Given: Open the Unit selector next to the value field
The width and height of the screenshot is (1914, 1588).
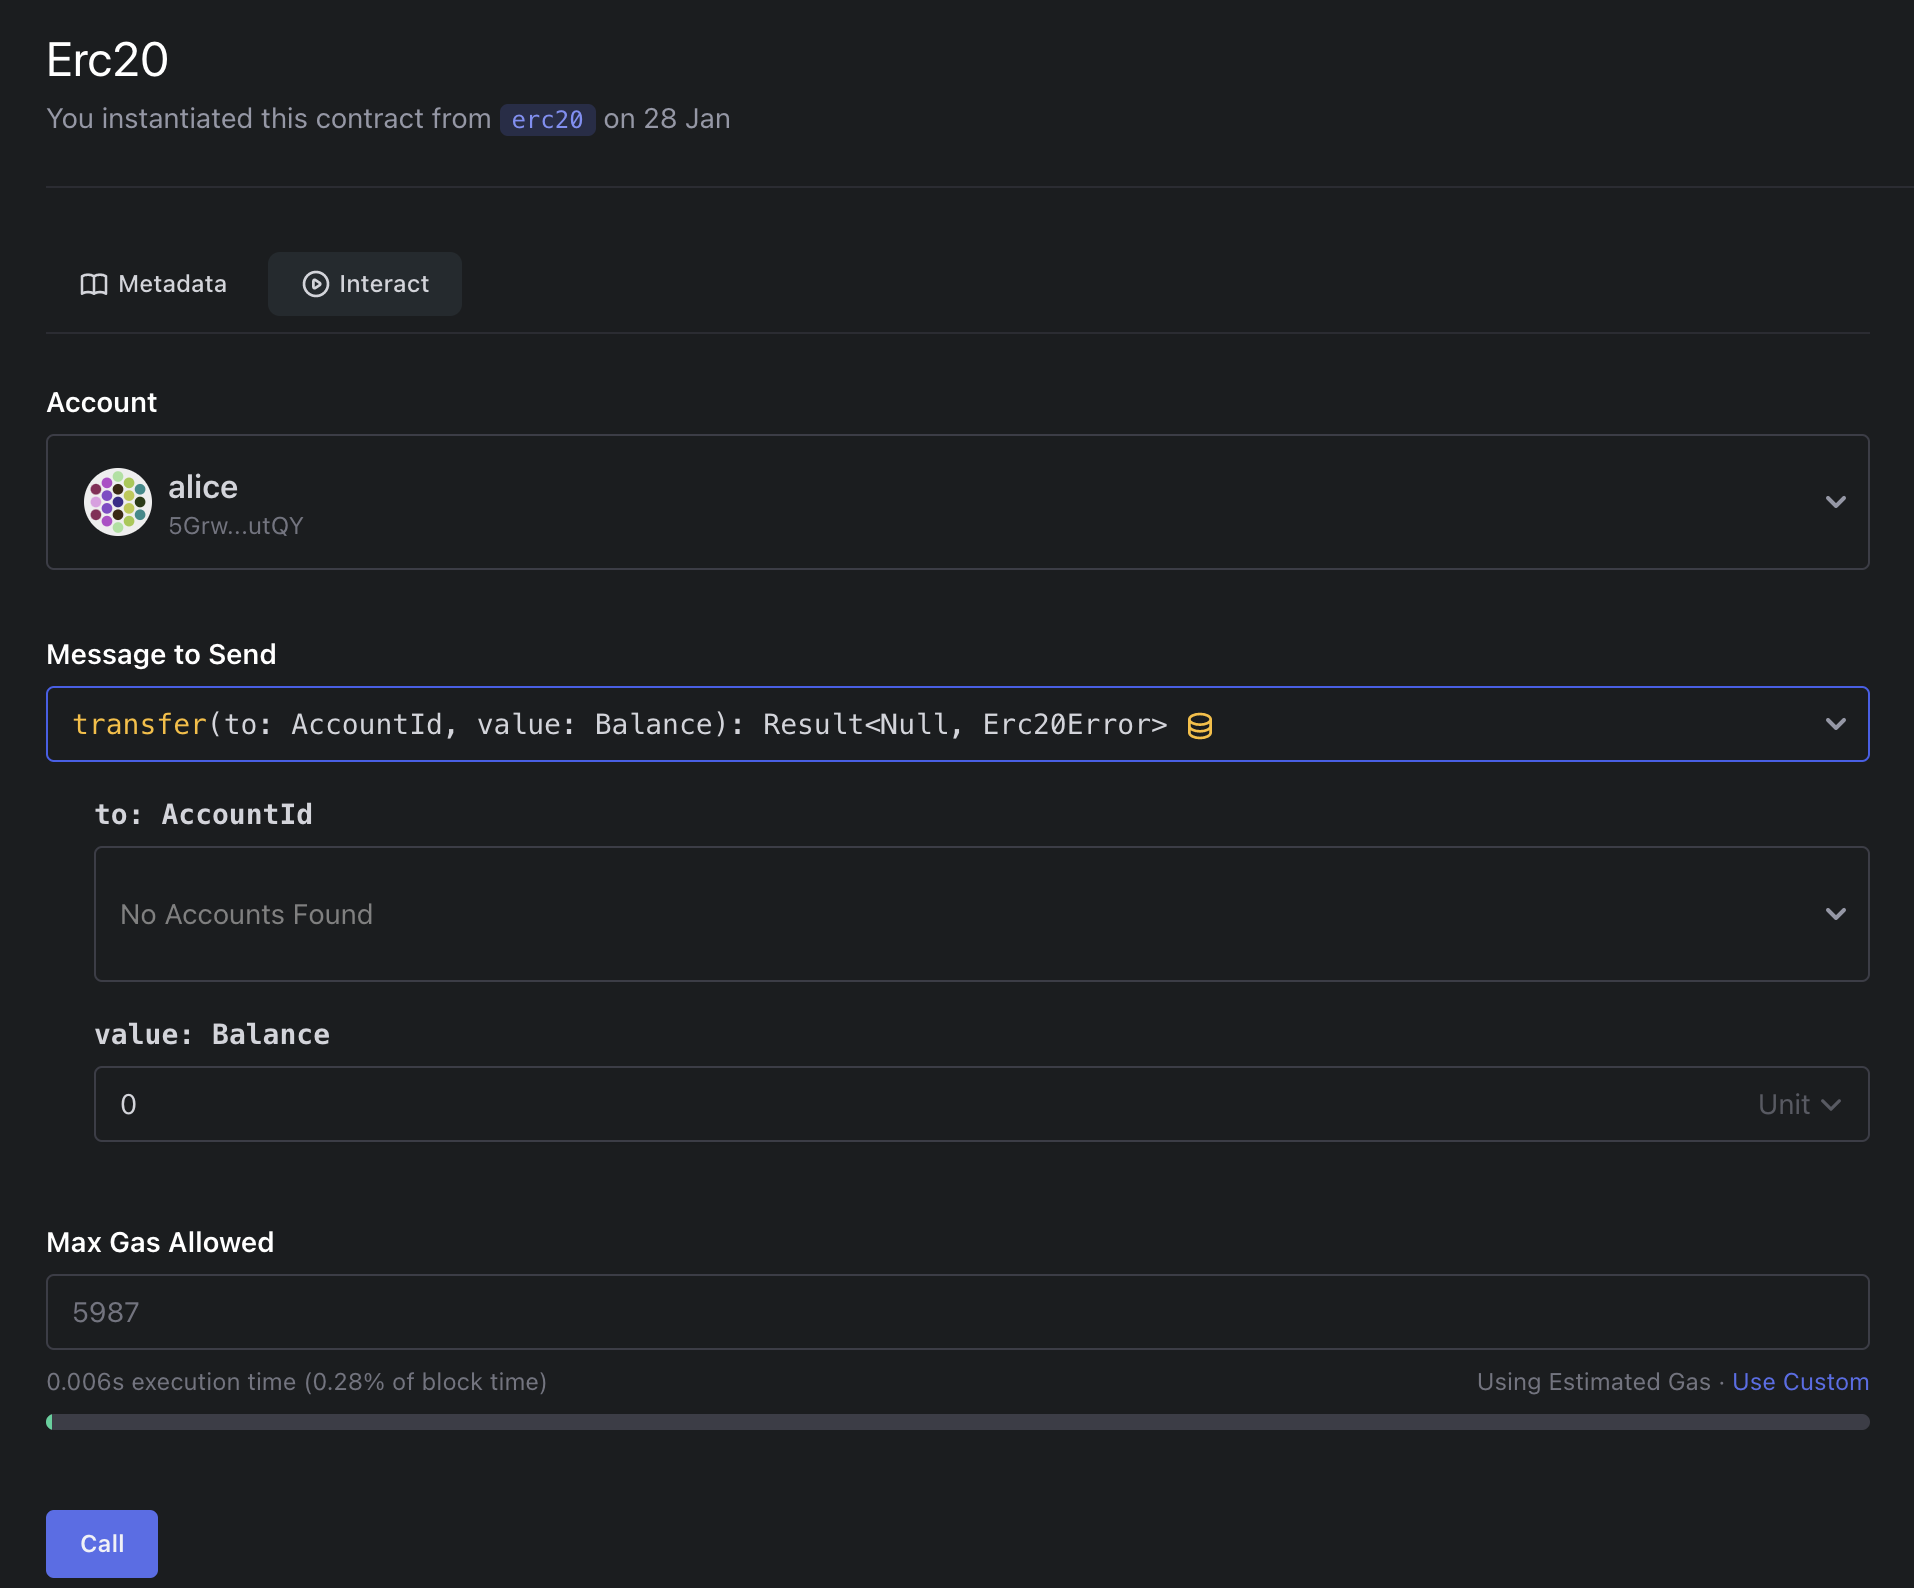Looking at the screenshot, I should click(x=1797, y=1104).
